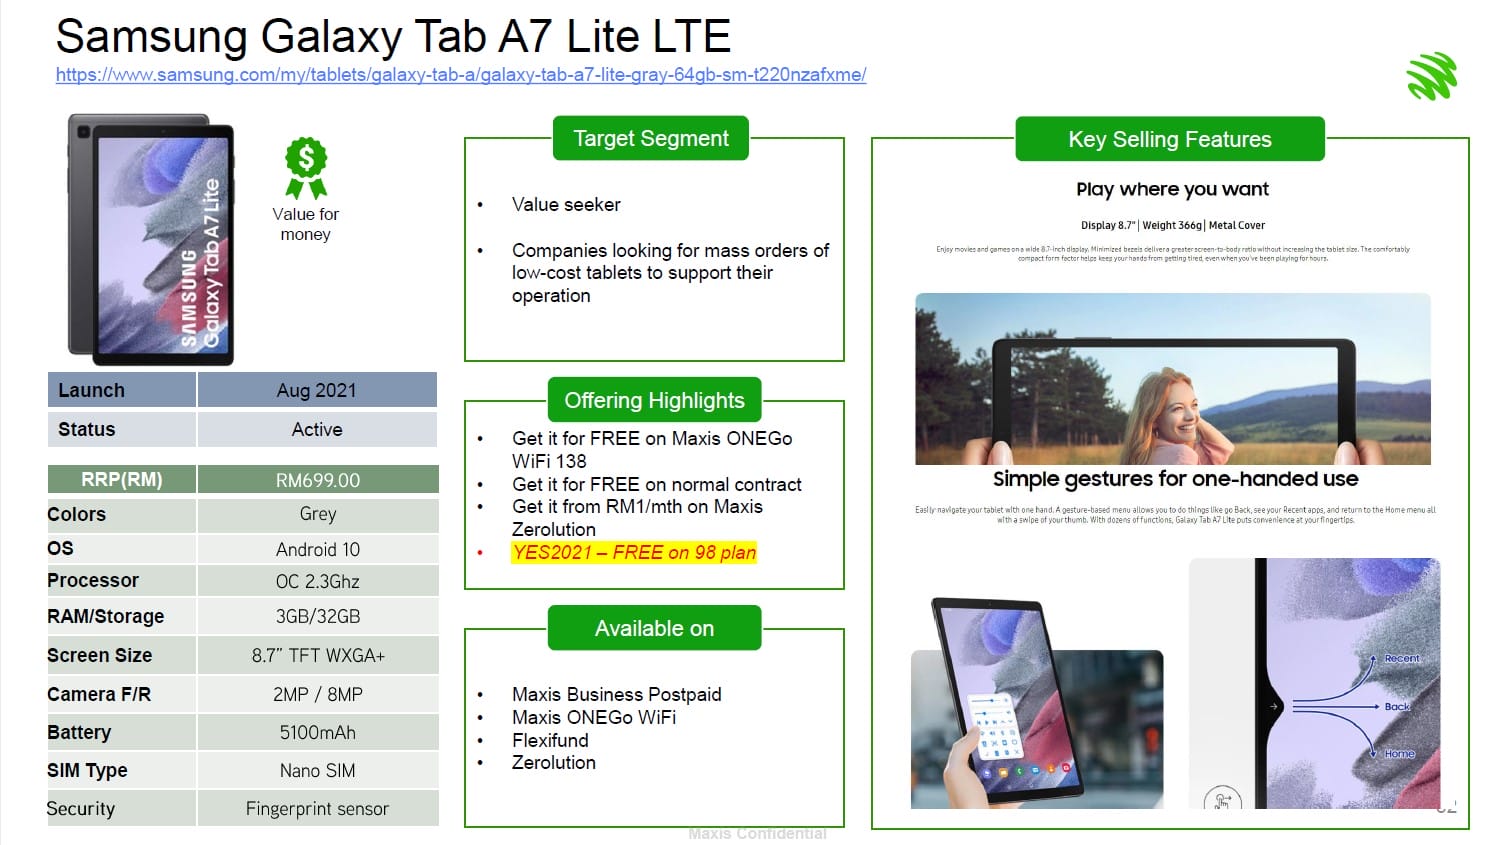
Task: Click the green dollar badge icon
Action: point(306,168)
